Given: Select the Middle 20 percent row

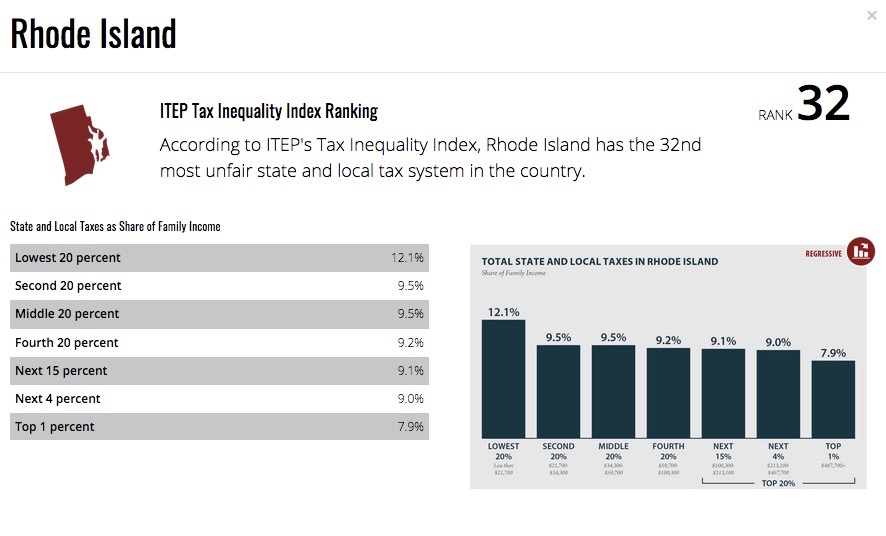Looking at the screenshot, I should [x=219, y=314].
